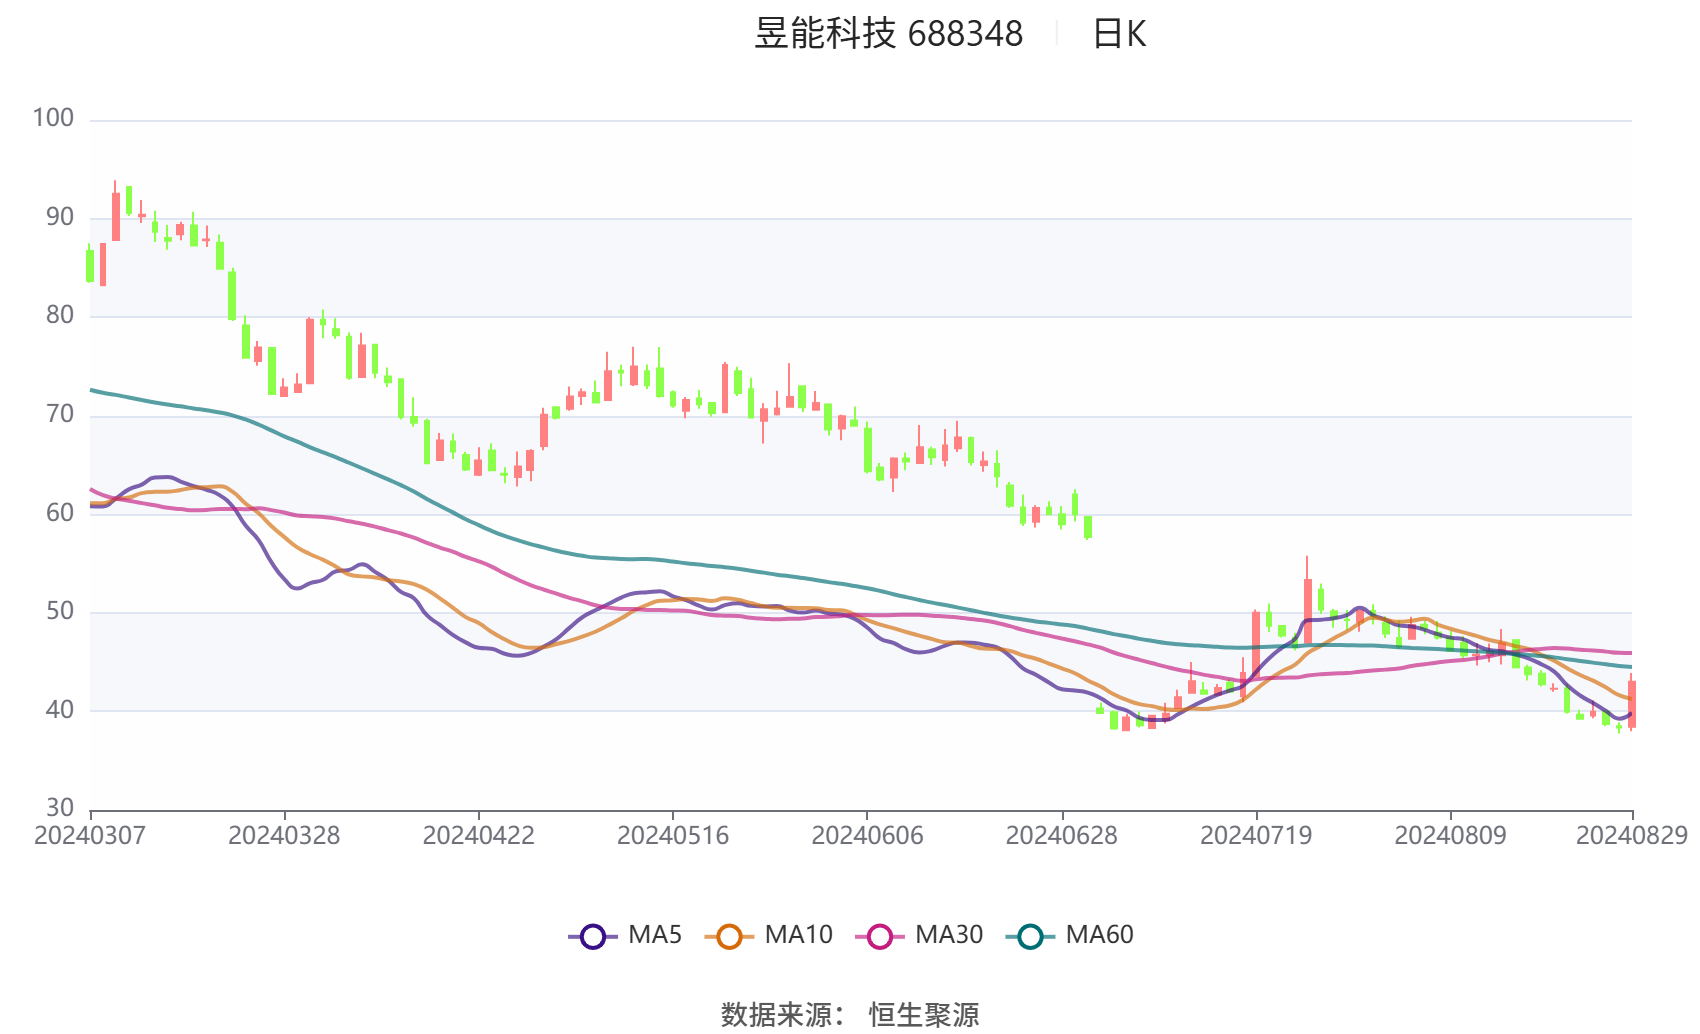This screenshot has height=1034, width=1700.
Task: Click x-axis date label 20240328
Action: click(x=284, y=836)
